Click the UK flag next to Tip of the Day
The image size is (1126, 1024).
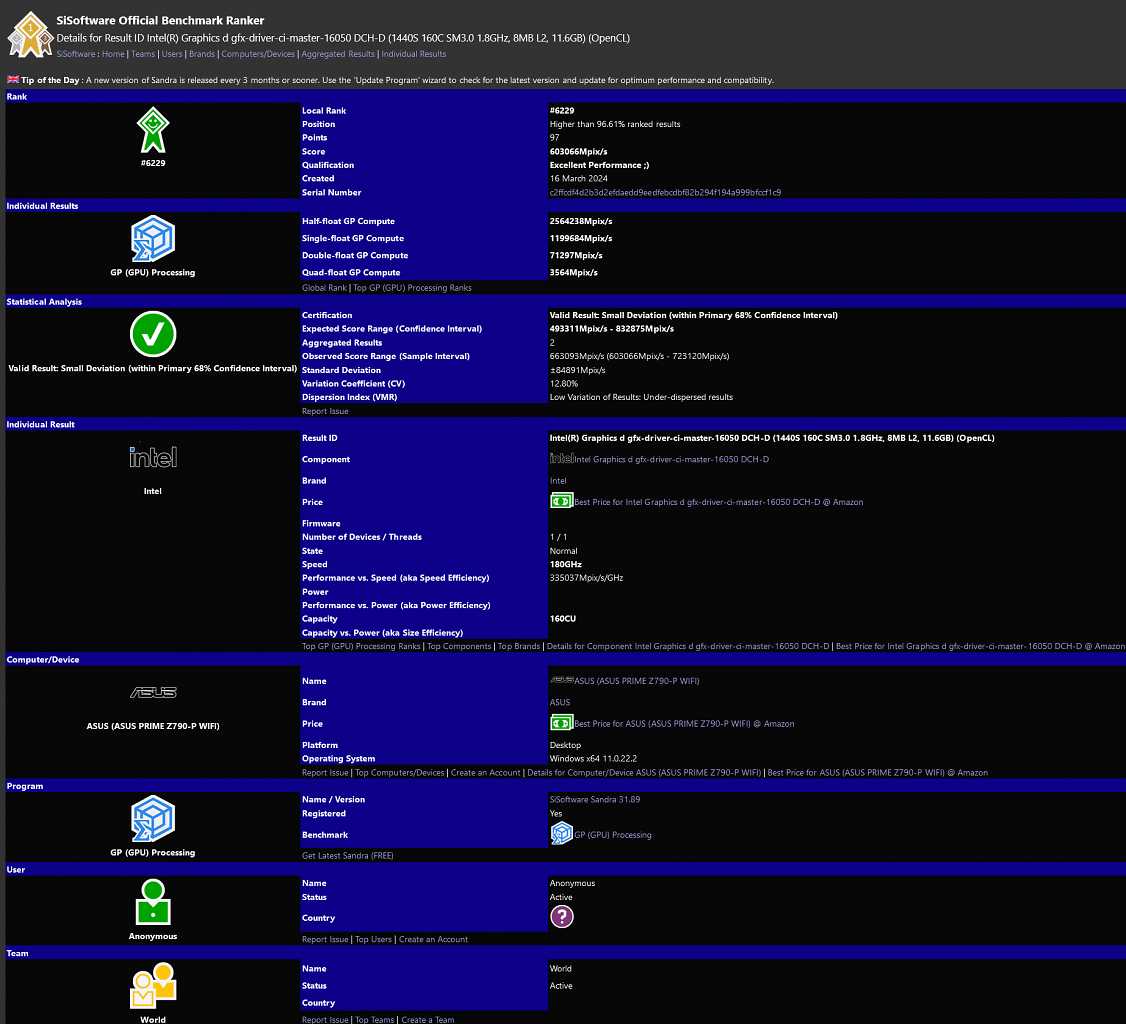13,80
